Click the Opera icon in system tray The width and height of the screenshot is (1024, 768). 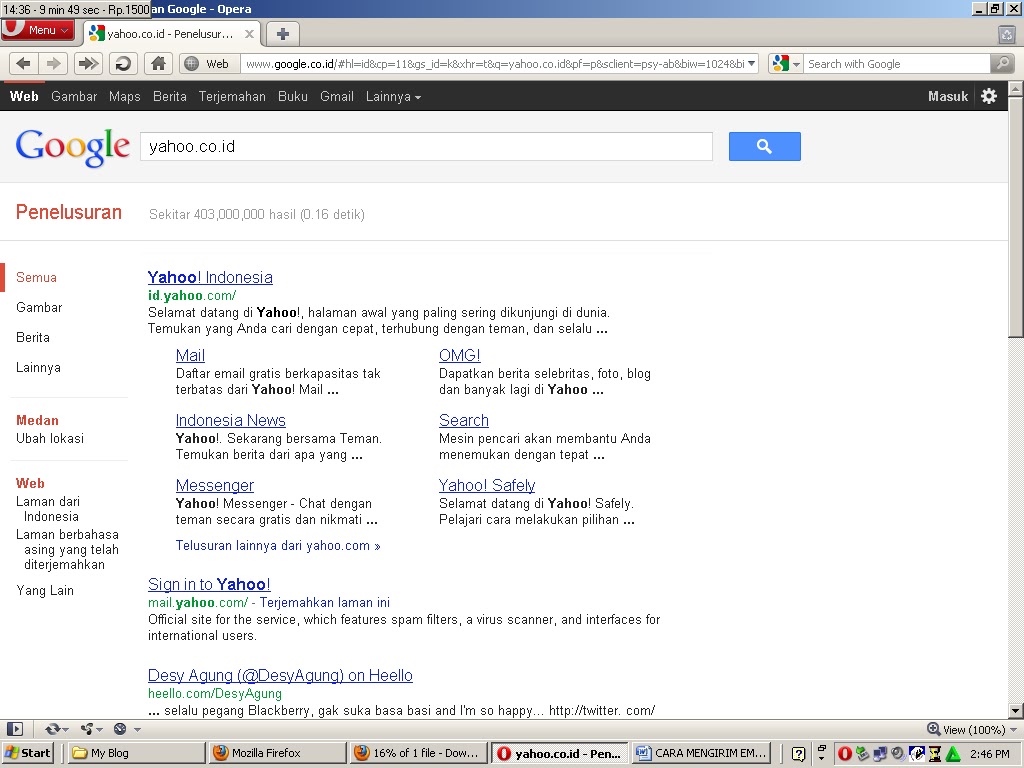(844, 754)
